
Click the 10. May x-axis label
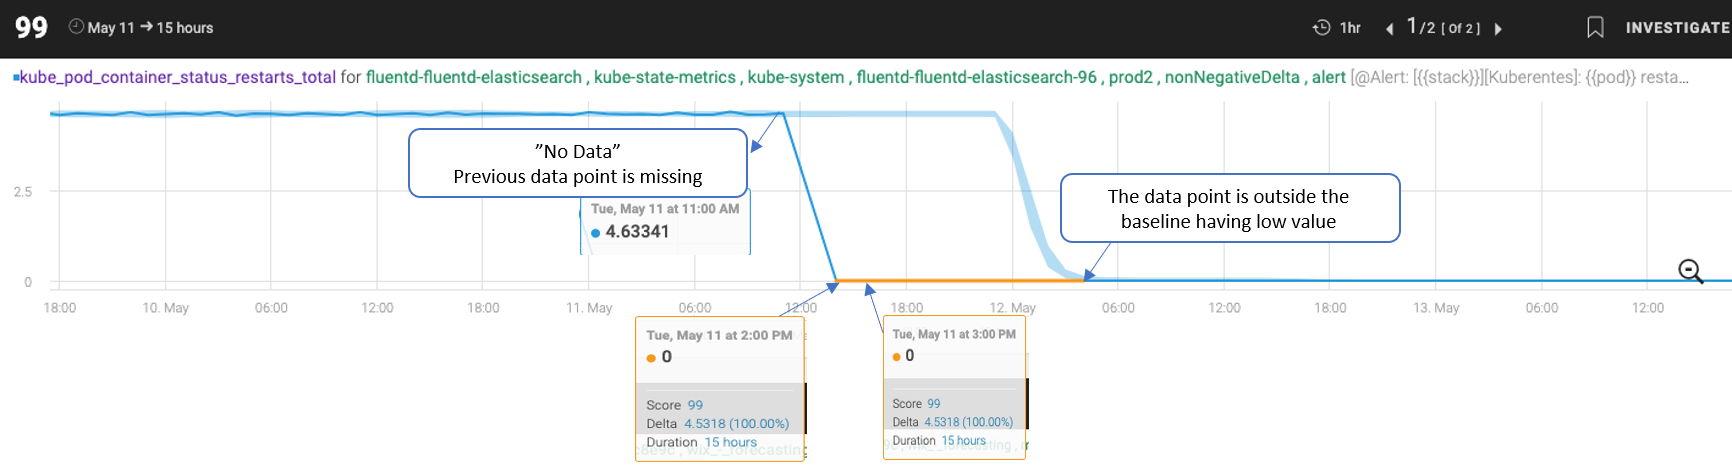click(165, 308)
